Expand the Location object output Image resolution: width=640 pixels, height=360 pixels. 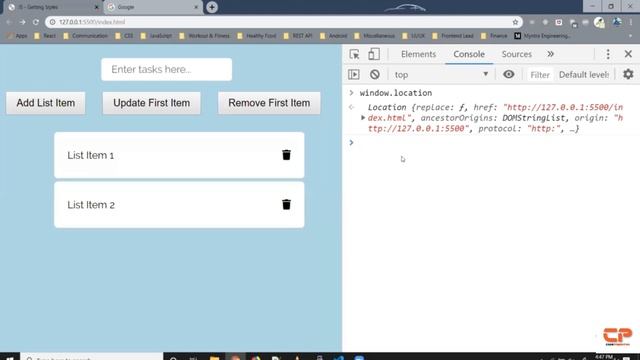tap(363, 118)
